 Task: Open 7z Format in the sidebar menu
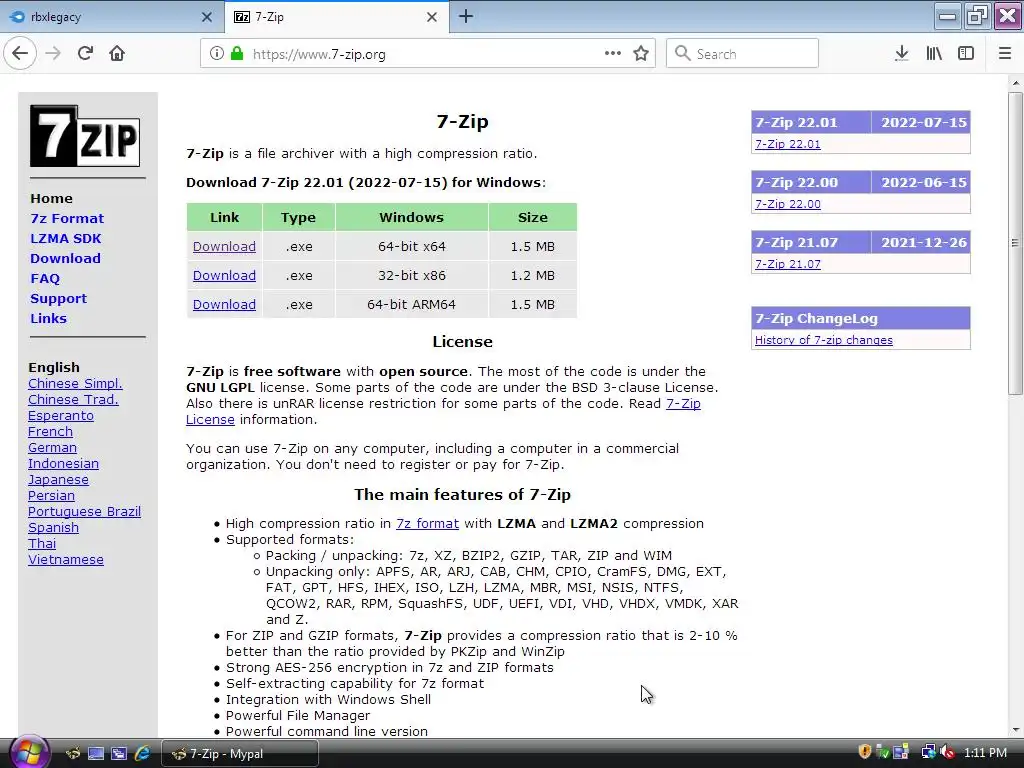pos(67,219)
